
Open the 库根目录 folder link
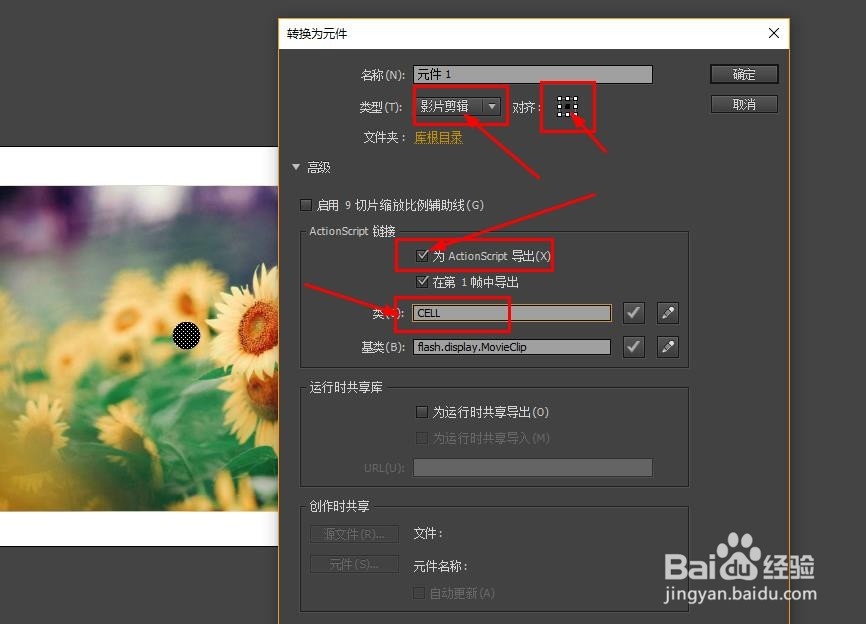(438, 137)
